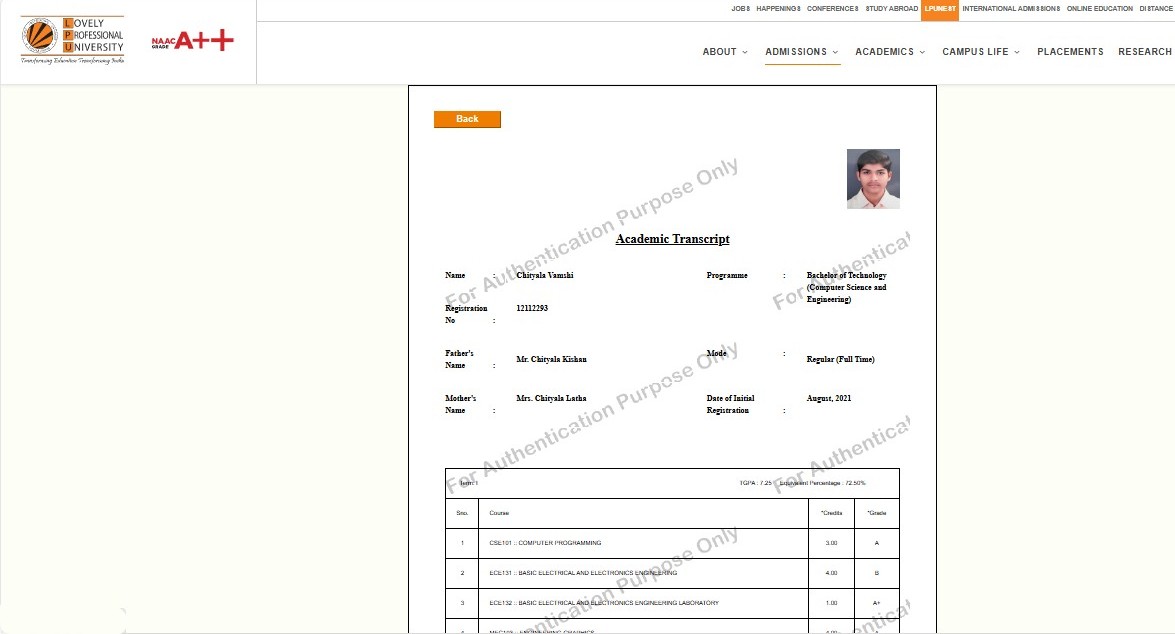This screenshot has width=1175, height=634.
Task: Click the Credits column header
Action: click(832, 513)
